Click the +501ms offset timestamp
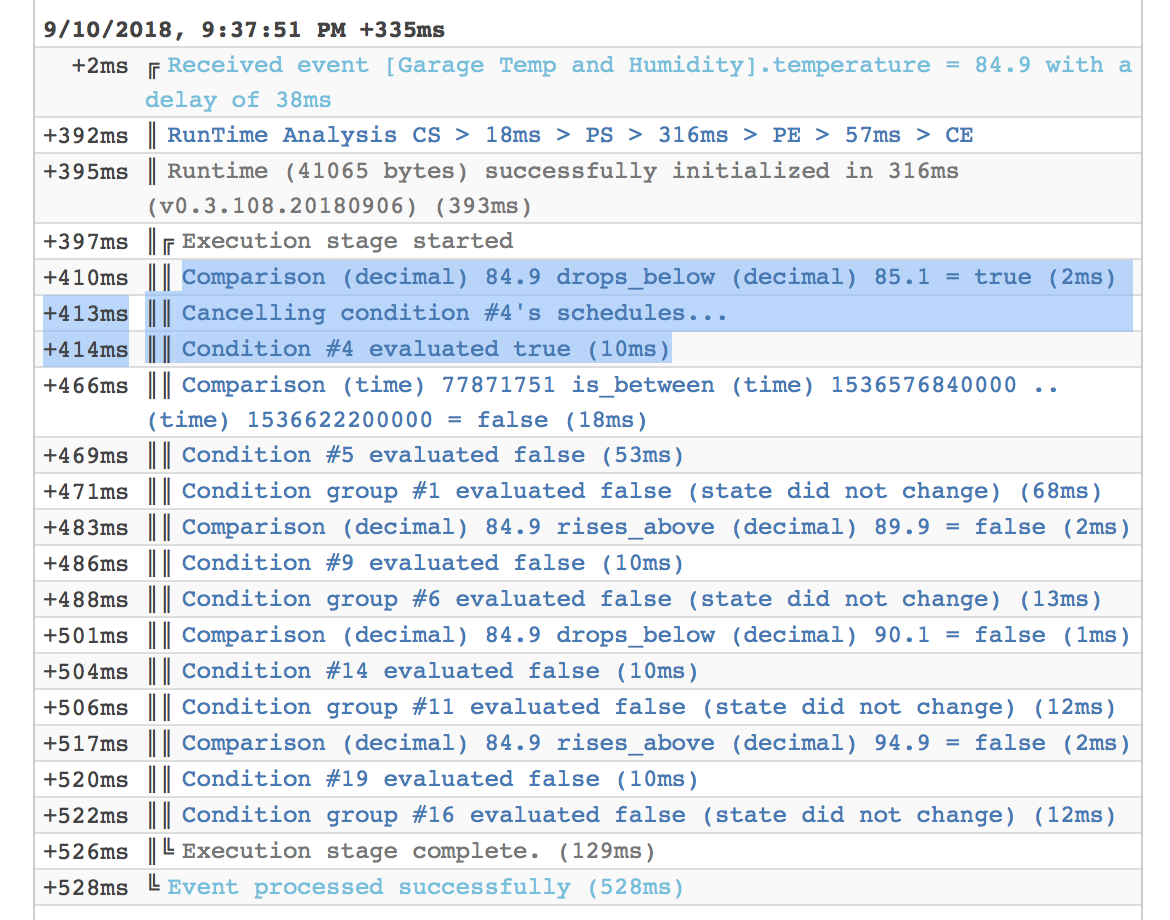Screen dimensions: 1170x920 [x=86, y=636]
